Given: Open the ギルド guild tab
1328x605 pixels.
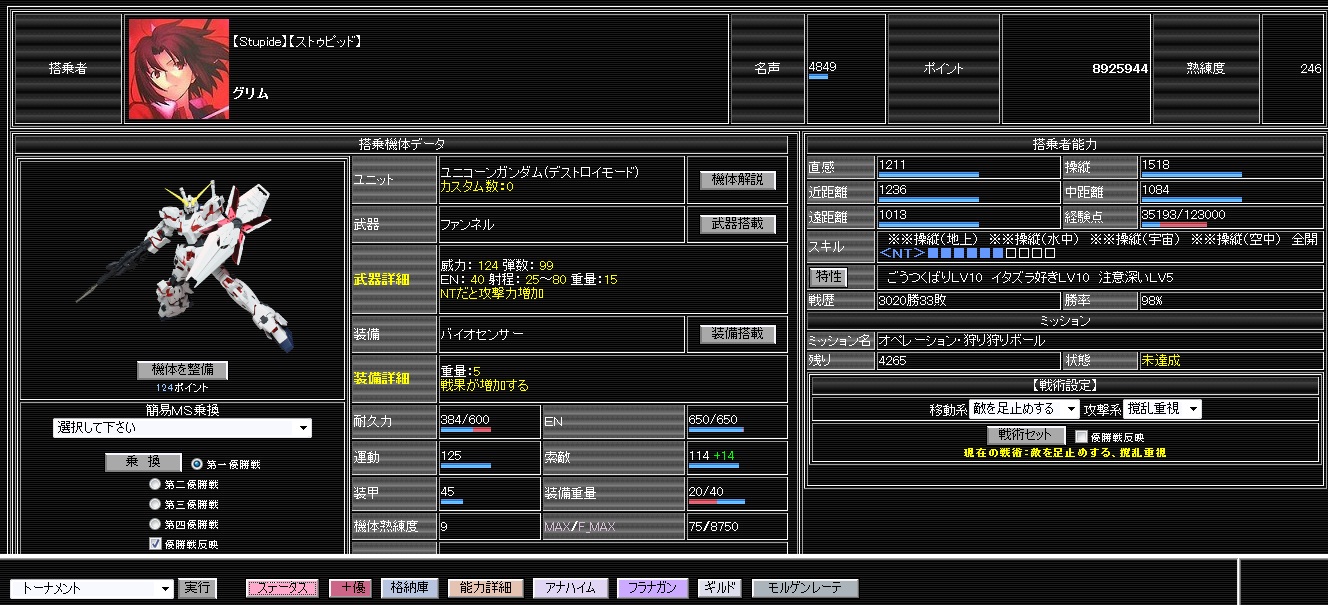Looking at the screenshot, I should (x=720, y=589).
